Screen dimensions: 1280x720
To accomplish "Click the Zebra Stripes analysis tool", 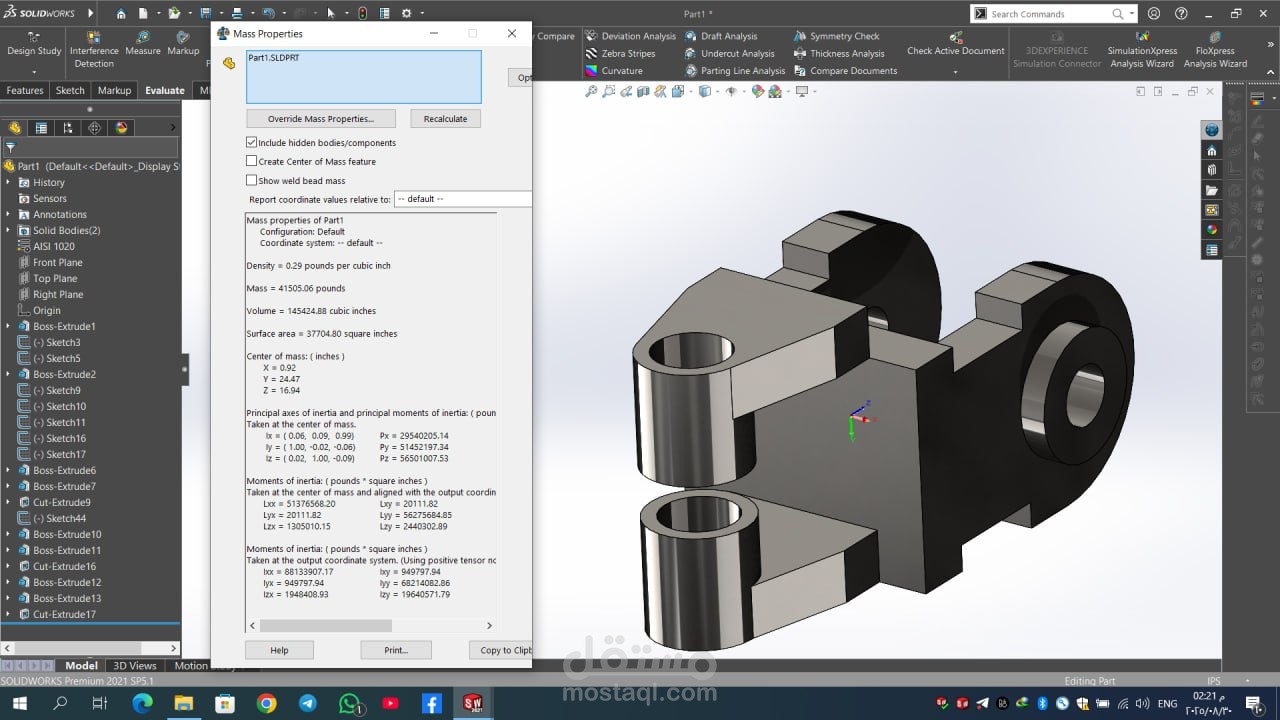I will [x=627, y=54].
